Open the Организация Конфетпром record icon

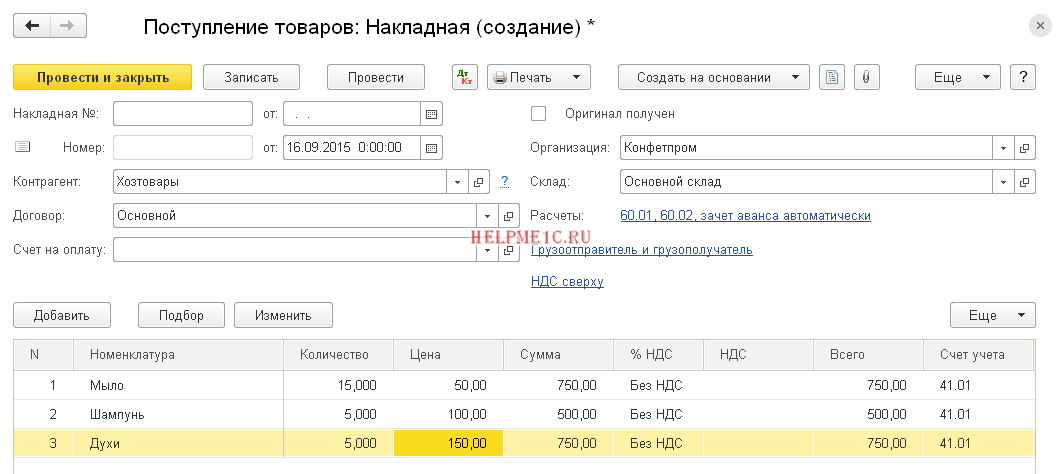pos(1023,147)
